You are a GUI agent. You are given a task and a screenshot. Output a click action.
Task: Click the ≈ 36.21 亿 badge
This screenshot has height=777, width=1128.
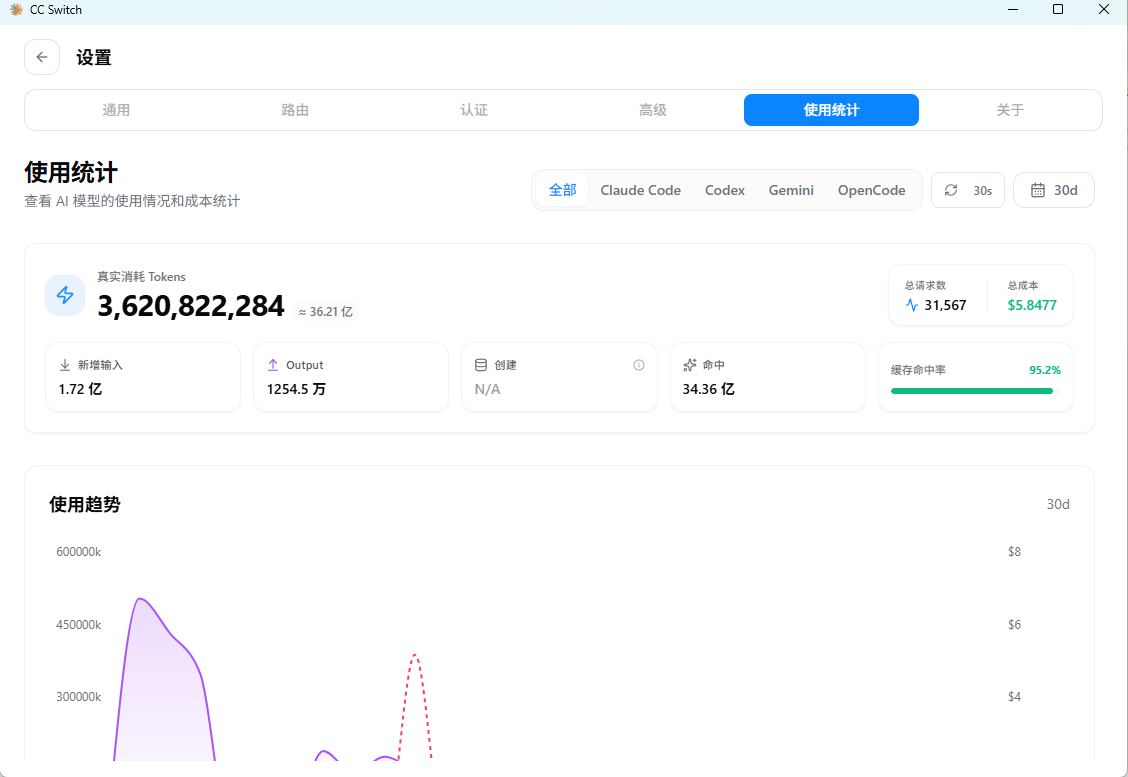point(326,312)
